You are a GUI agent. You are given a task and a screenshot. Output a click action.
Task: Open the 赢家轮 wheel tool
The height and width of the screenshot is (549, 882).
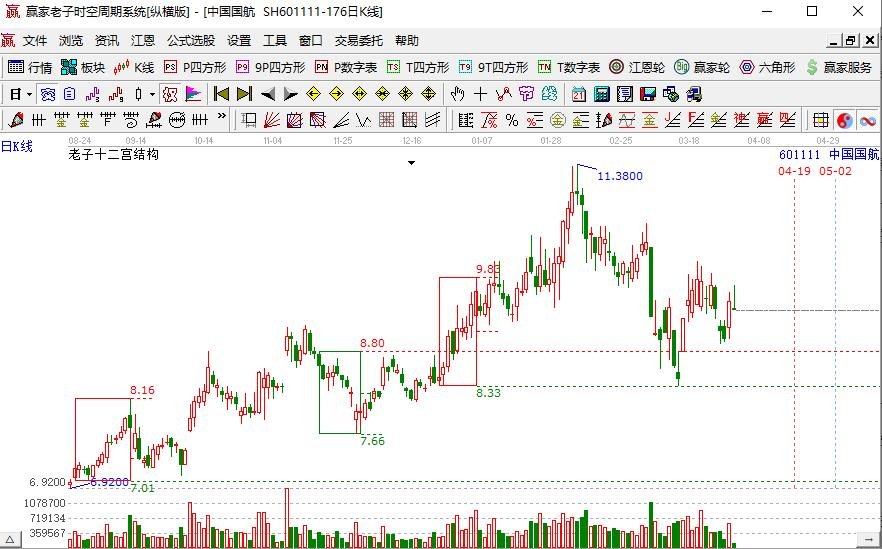tap(702, 68)
